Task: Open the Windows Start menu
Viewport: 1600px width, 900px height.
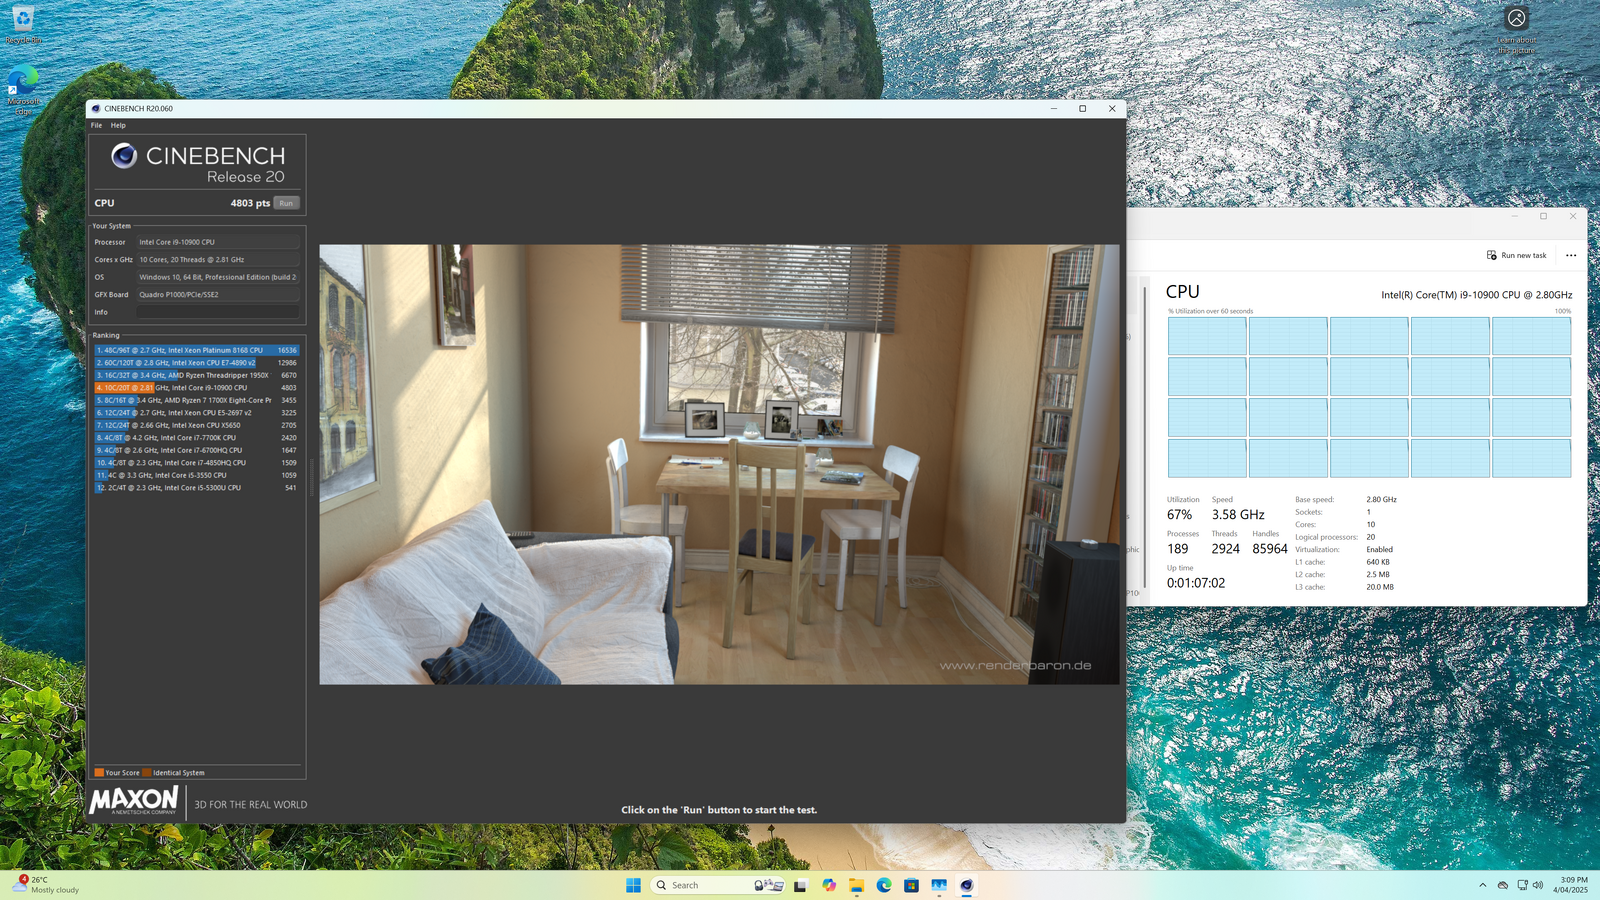Action: [633, 885]
